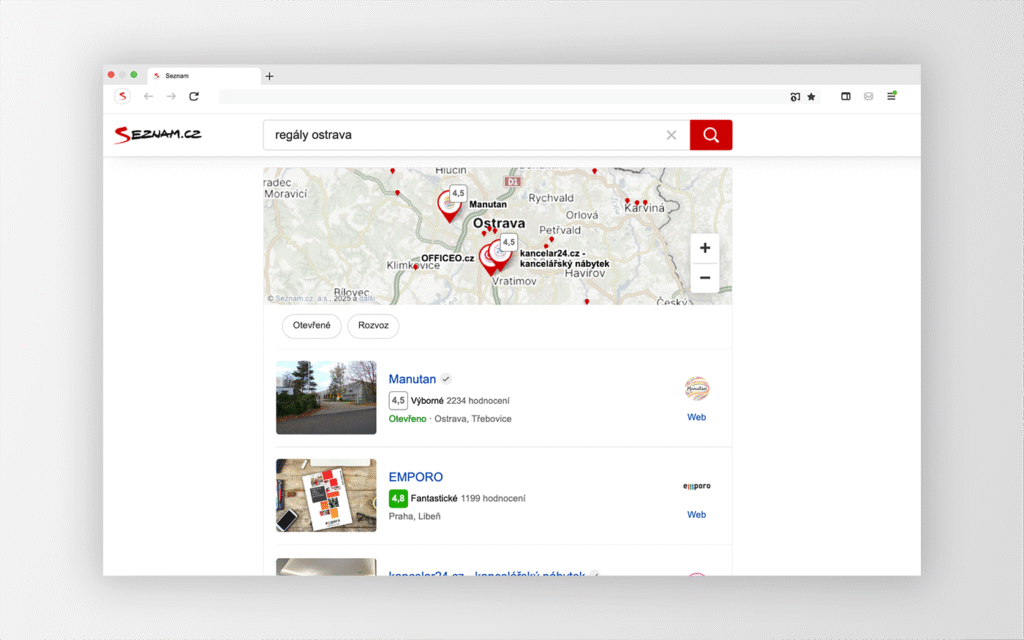Viewport: 1024px width, 640px height.
Task: Click into the 'regály ostrava' search field
Action: pos(465,135)
